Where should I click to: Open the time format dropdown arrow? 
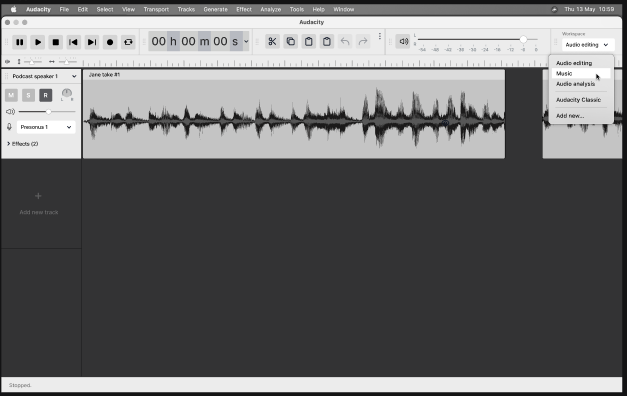[246, 41]
